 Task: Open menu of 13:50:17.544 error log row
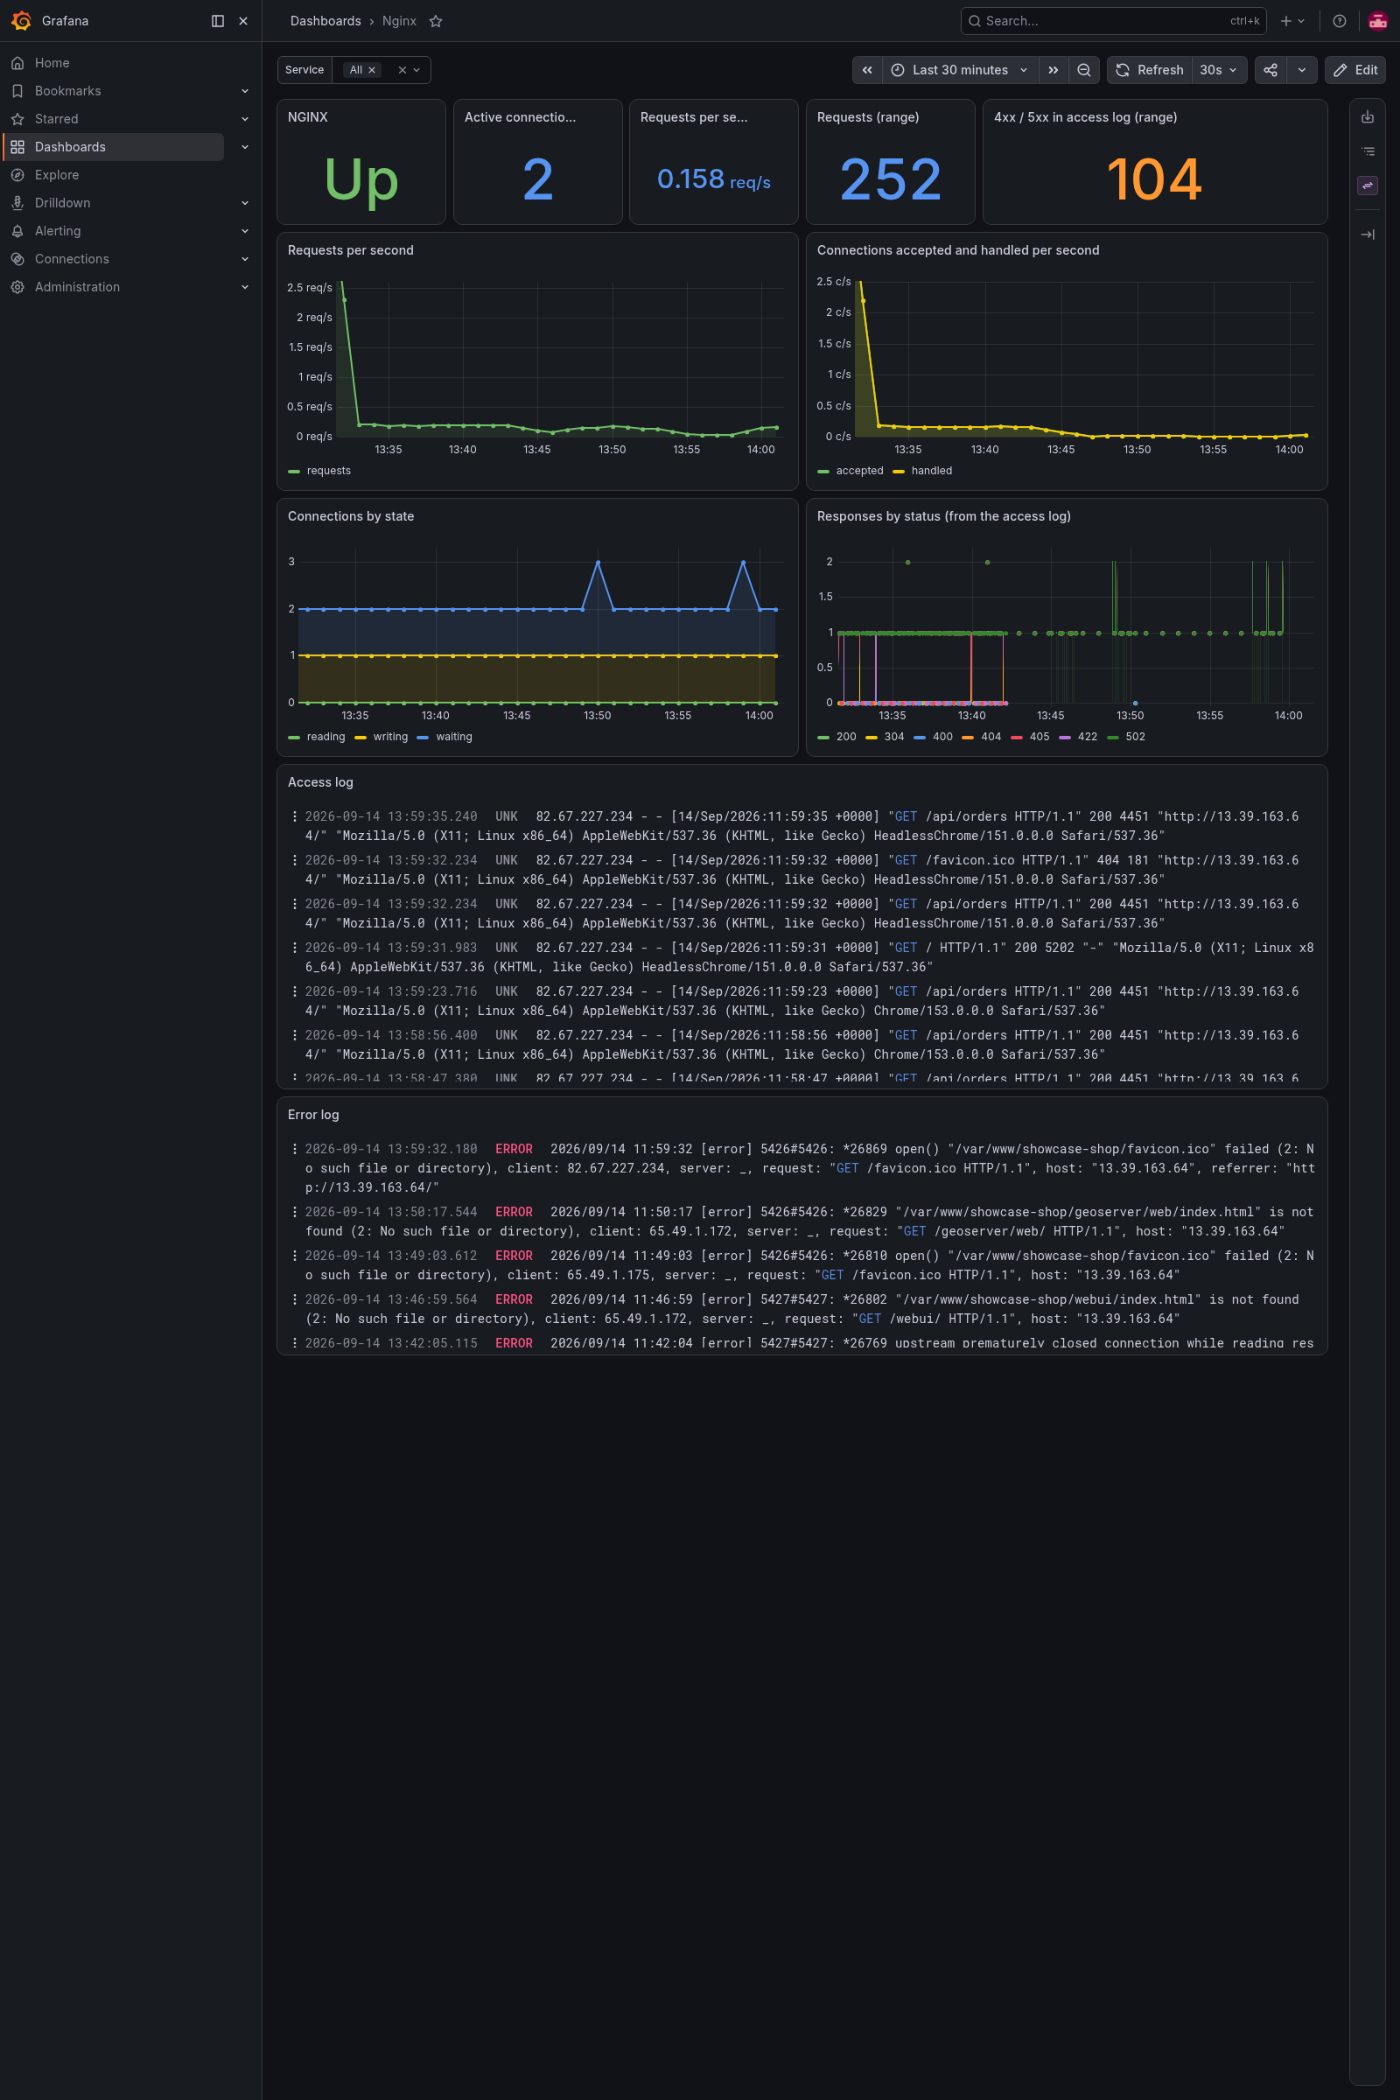[294, 1212]
